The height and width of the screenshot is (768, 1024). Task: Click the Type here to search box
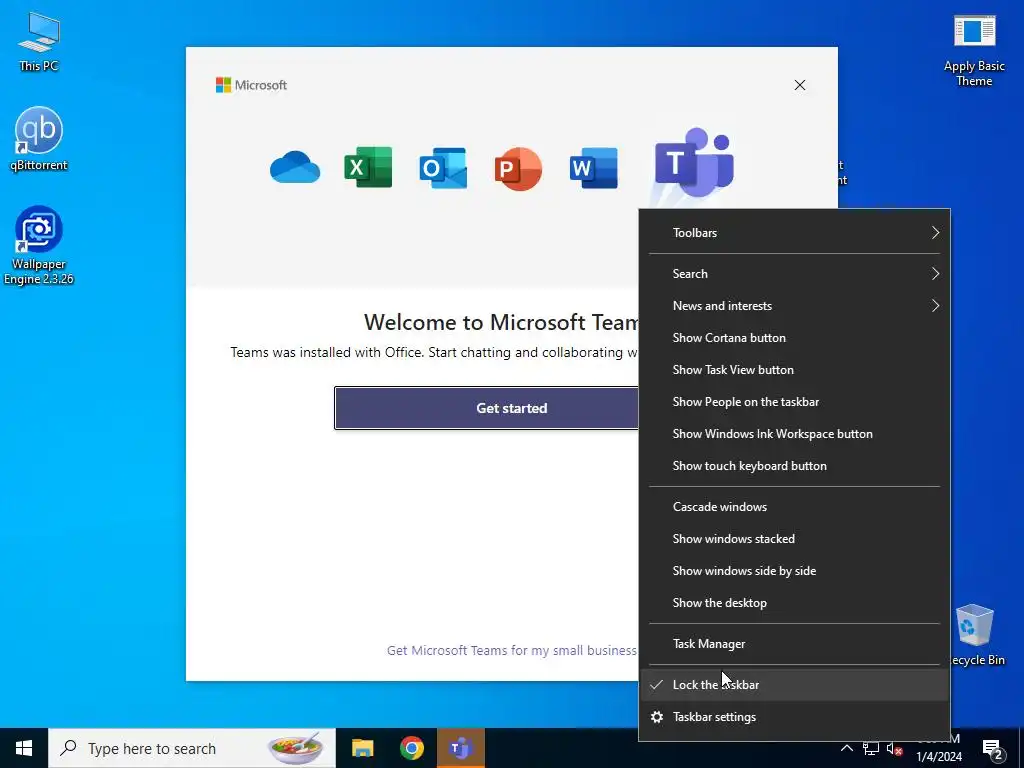click(x=192, y=748)
